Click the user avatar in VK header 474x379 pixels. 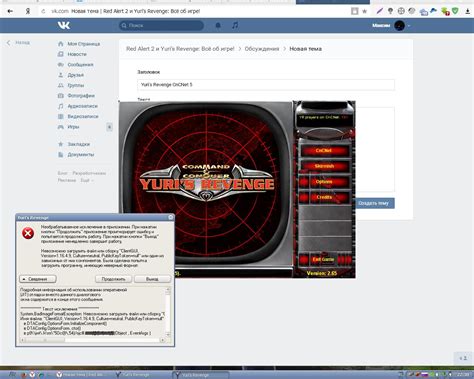click(399, 25)
